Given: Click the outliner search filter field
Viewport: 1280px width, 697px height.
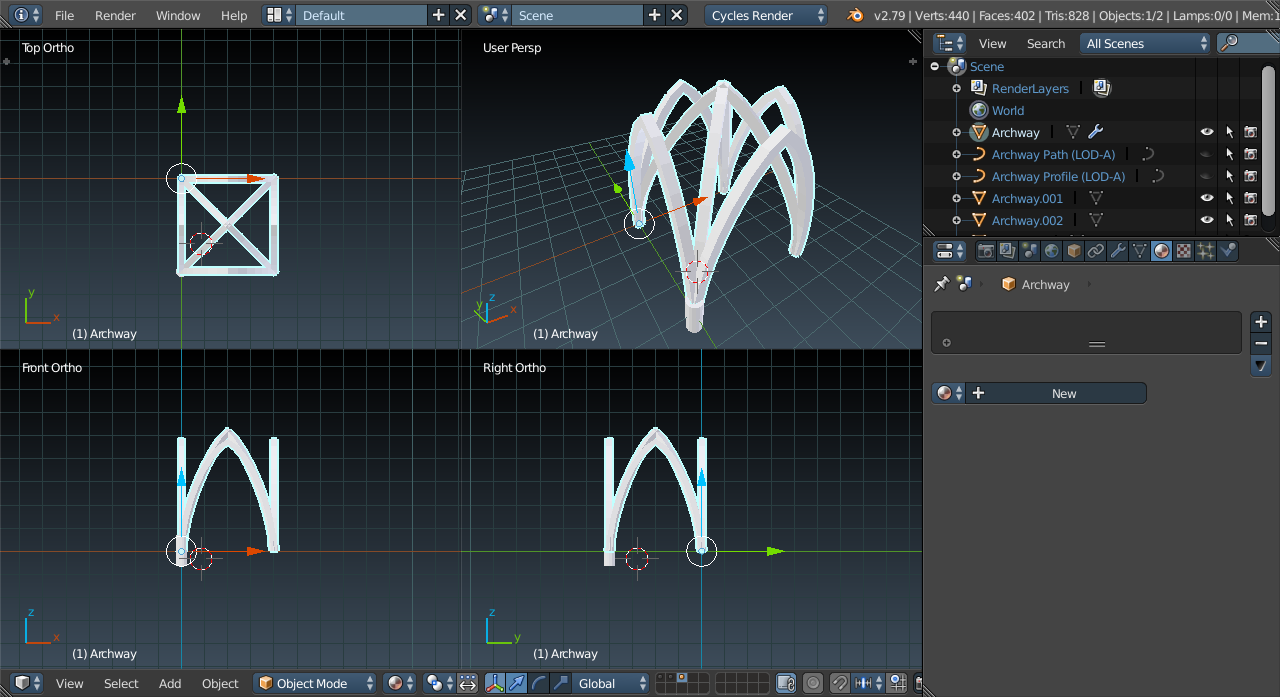Looking at the screenshot, I should pyautogui.click(x=1250, y=43).
